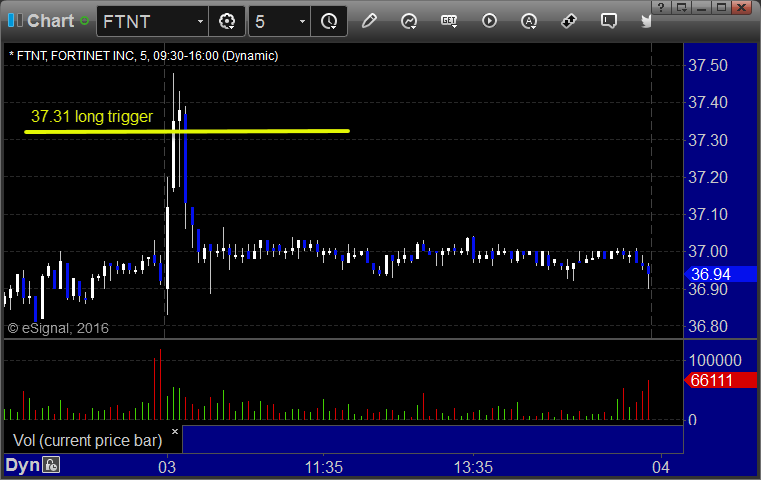Expand the interval 5 dropdown arrow

302,21
